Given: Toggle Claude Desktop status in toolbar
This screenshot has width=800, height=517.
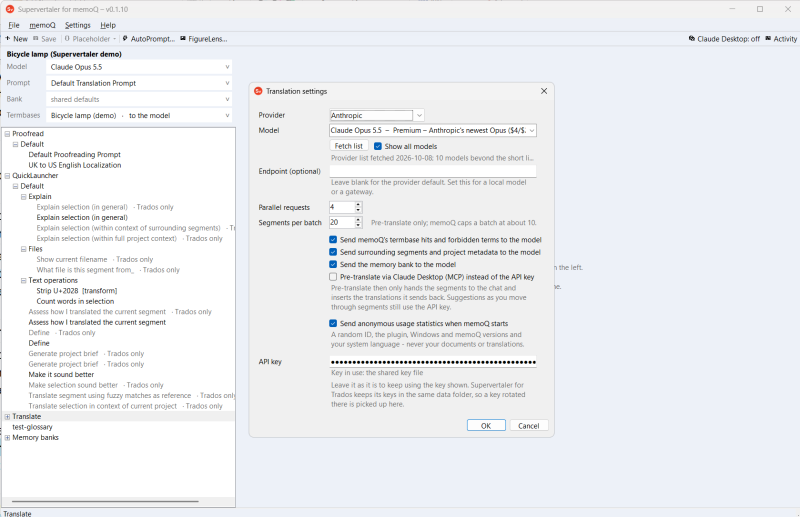Looking at the screenshot, I should [724, 39].
